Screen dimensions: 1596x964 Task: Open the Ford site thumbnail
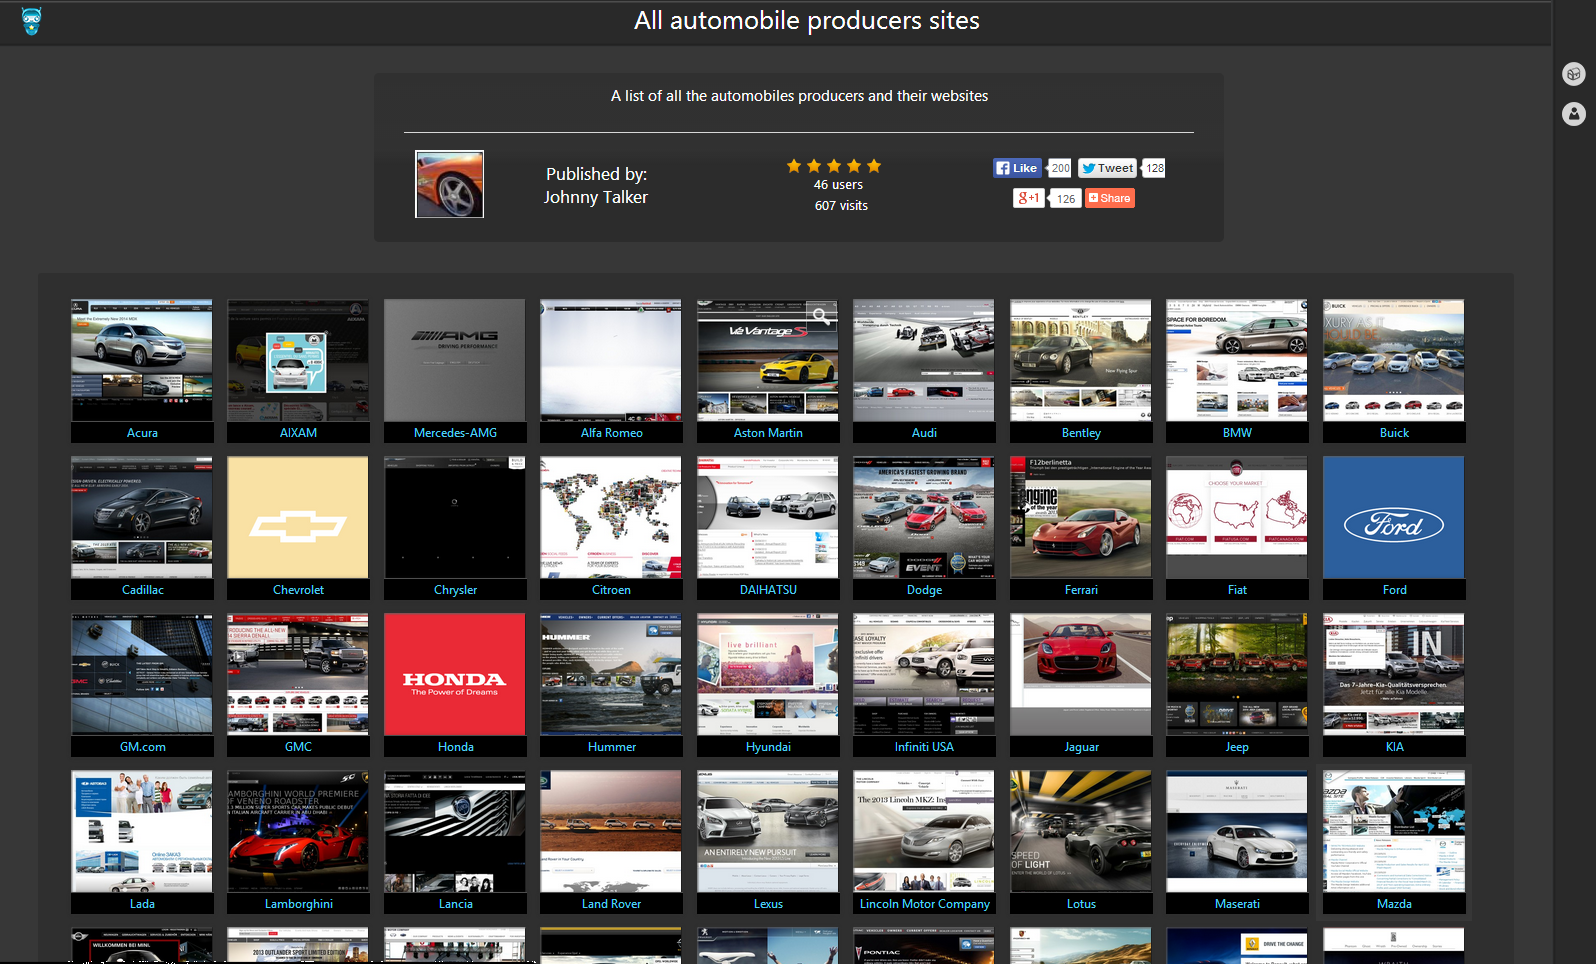tap(1394, 518)
